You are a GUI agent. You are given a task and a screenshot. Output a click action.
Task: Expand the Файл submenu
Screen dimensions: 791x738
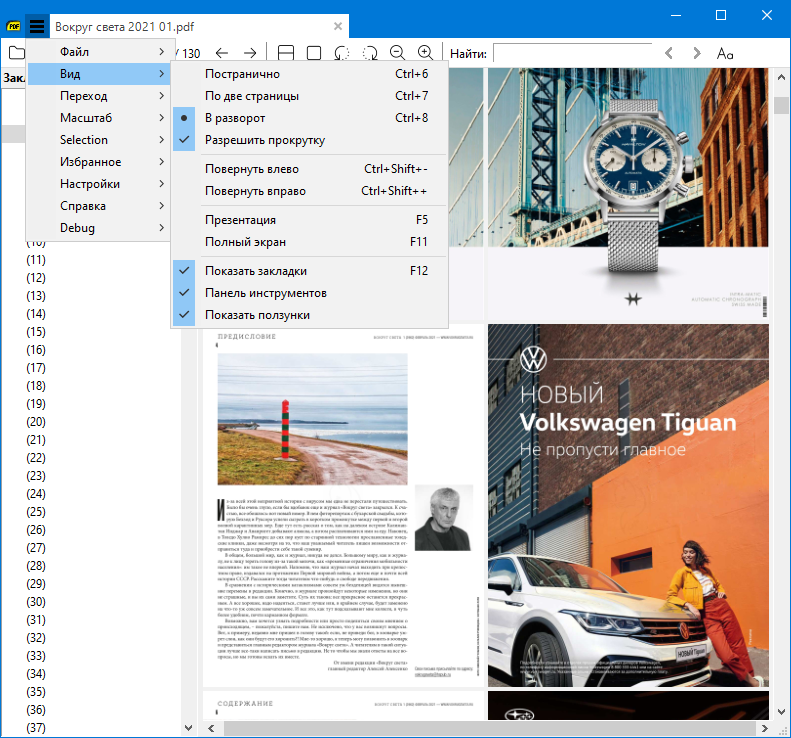tap(98, 52)
